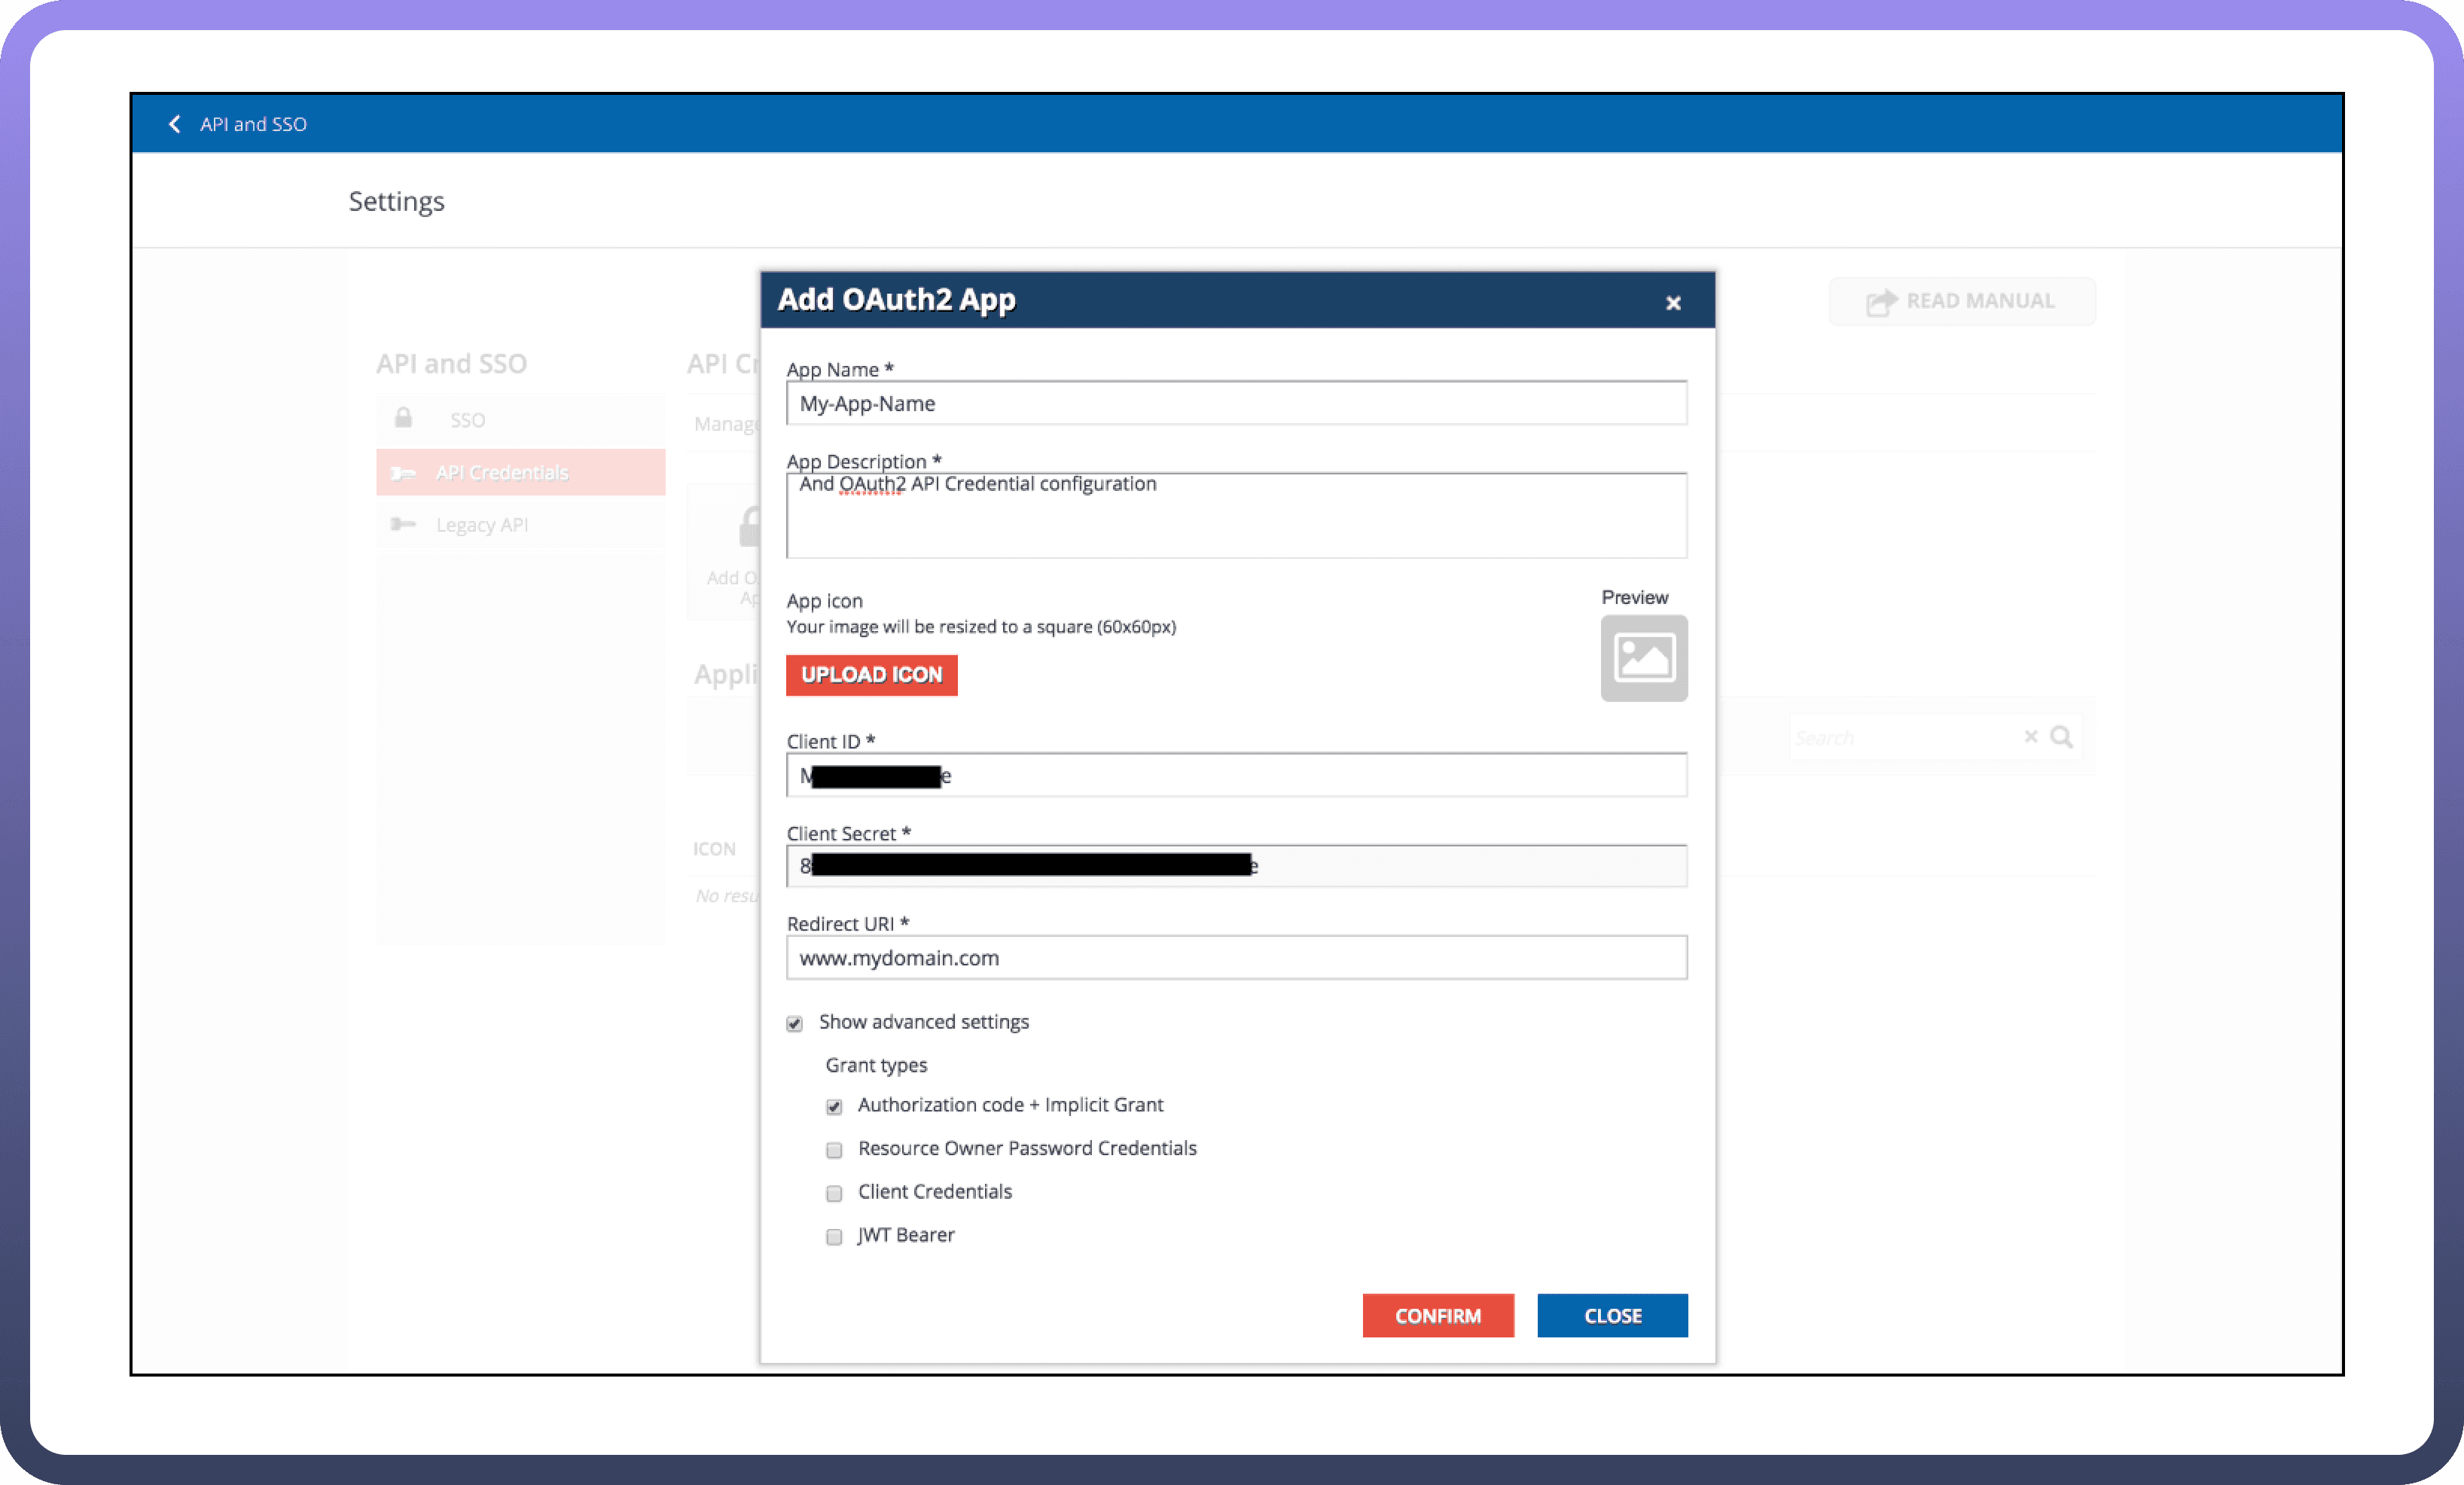Image resolution: width=2464 pixels, height=1485 pixels.
Task: Click into the Redirect URI field
Action: pyautogui.click(x=1236, y=958)
